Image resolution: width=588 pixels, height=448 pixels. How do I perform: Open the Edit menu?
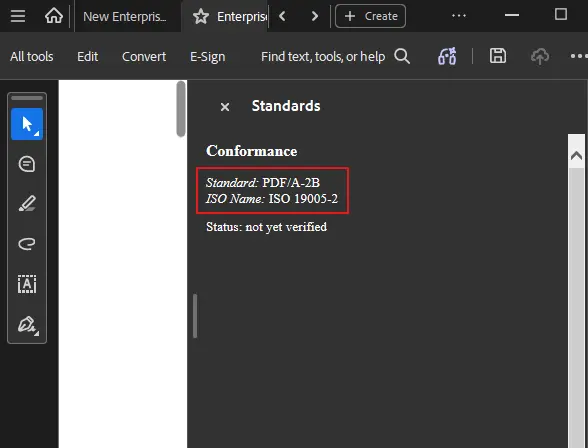[x=87, y=57]
